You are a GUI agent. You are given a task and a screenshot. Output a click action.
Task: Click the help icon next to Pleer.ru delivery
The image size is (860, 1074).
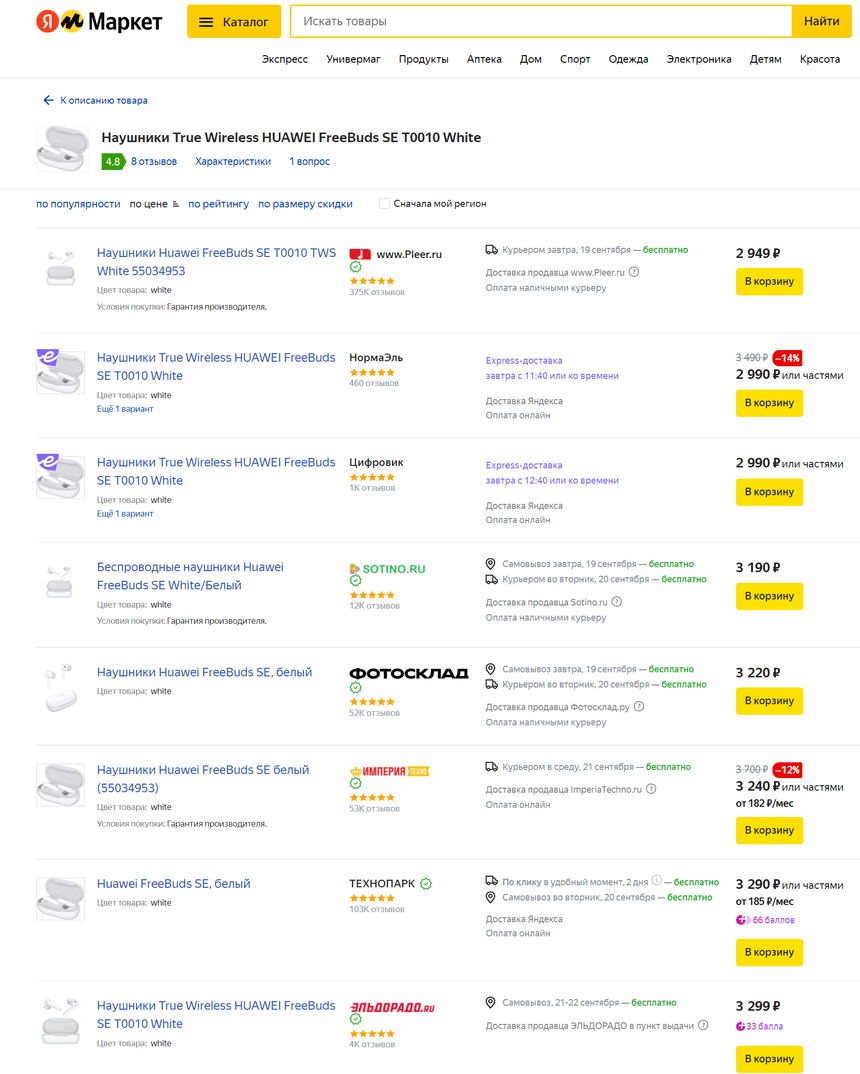coord(634,272)
